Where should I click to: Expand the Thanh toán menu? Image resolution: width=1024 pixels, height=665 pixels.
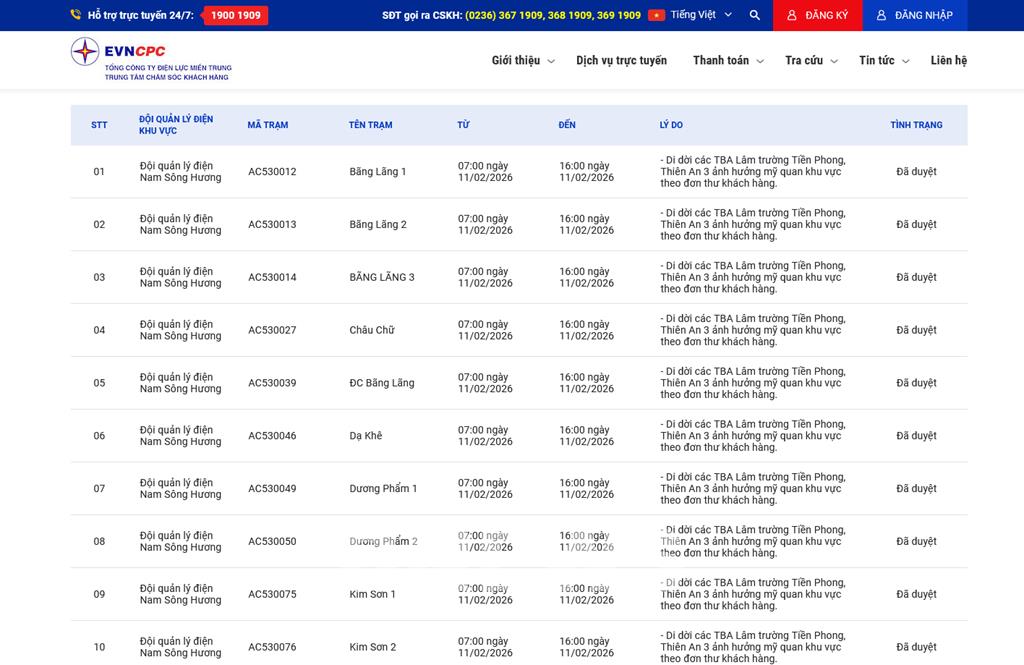(x=728, y=61)
